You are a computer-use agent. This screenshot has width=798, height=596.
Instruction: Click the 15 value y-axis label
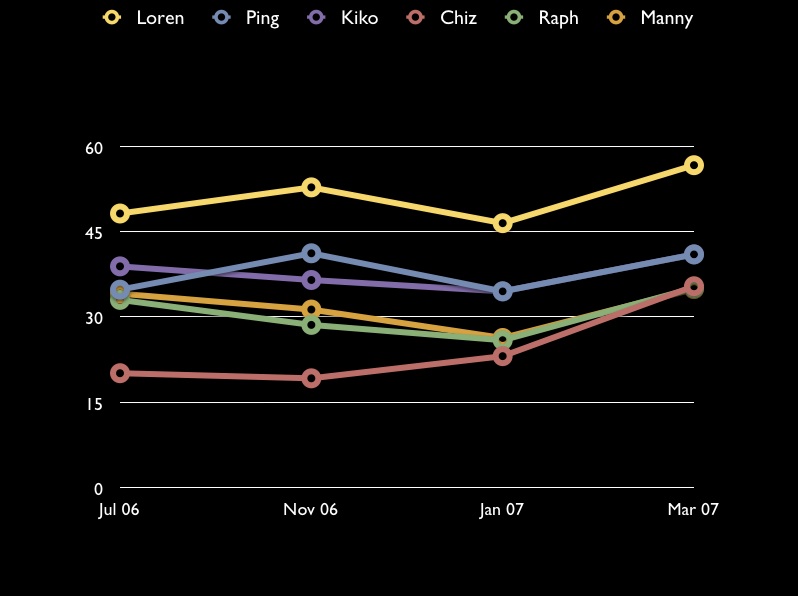94,404
